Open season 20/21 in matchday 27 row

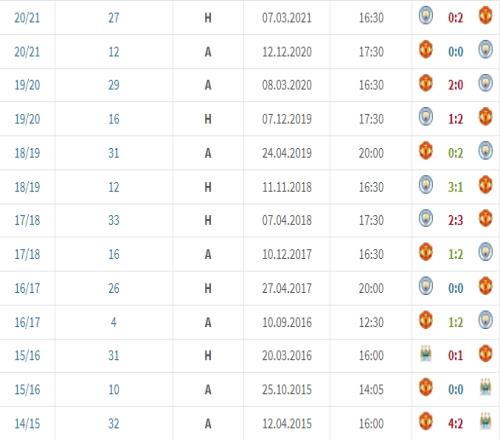(27, 18)
